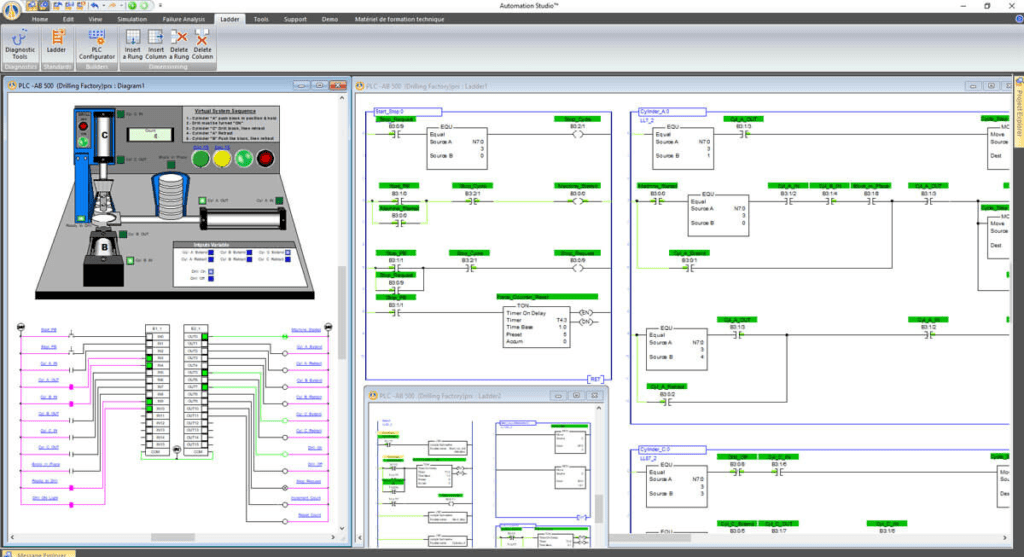This screenshot has width=1024, height=557.
Task: Open the Customize Quick Access Toolbar arrow
Action: pyautogui.click(x=160, y=5)
